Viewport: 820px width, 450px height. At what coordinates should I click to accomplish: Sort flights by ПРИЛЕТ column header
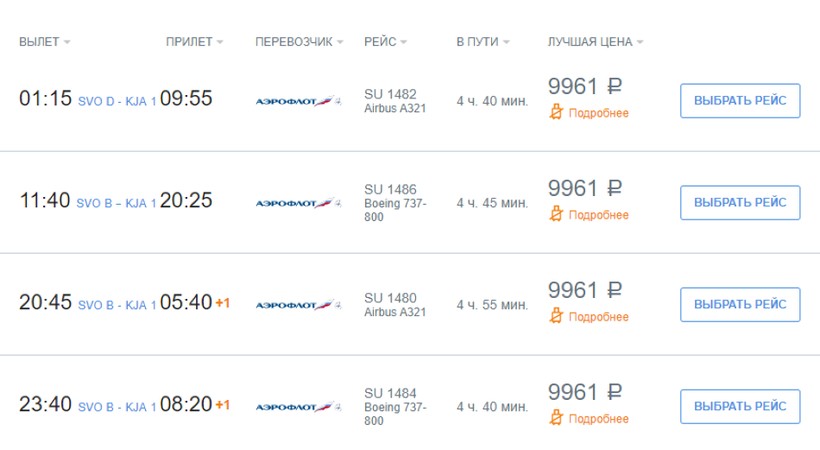point(194,42)
